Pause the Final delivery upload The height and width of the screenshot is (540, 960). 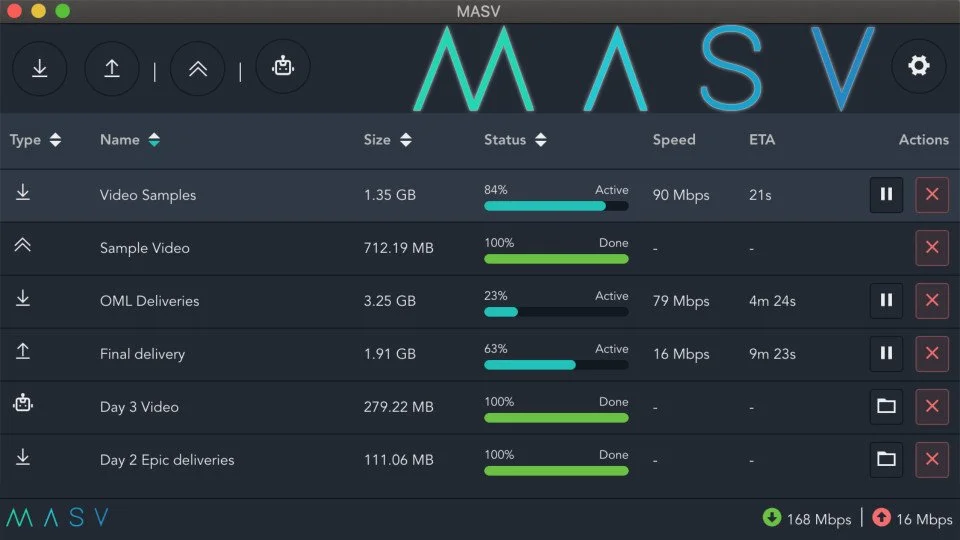tap(886, 353)
